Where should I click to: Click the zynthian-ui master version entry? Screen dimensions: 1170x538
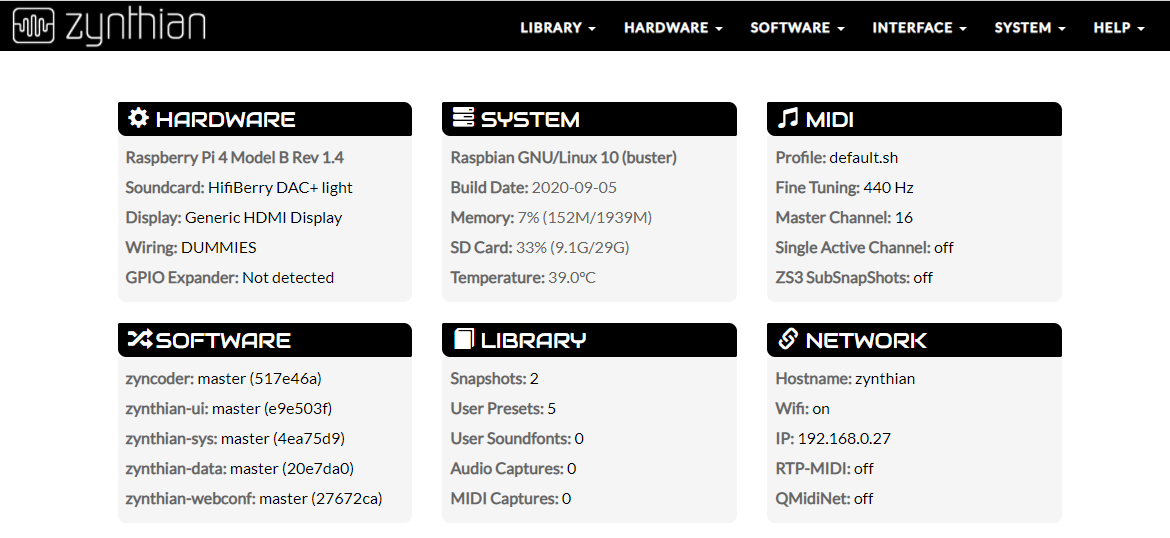click(x=228, y=408)
